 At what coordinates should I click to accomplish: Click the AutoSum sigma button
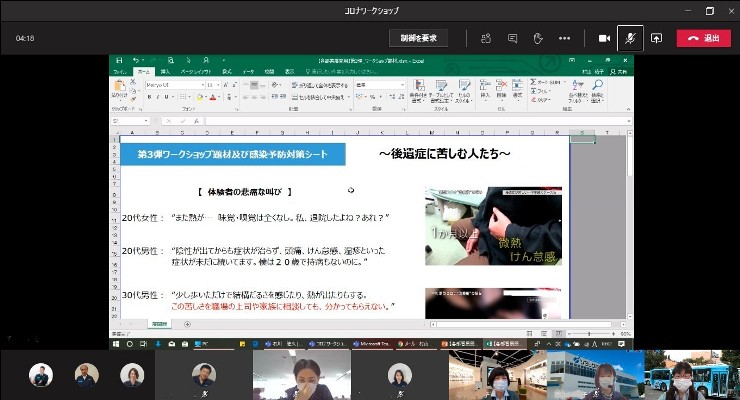pyautogui.click(x=547, y=82)
